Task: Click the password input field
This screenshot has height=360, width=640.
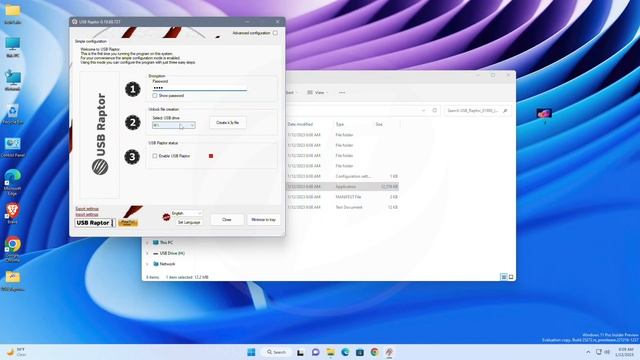Action: (x=200, y=88)
